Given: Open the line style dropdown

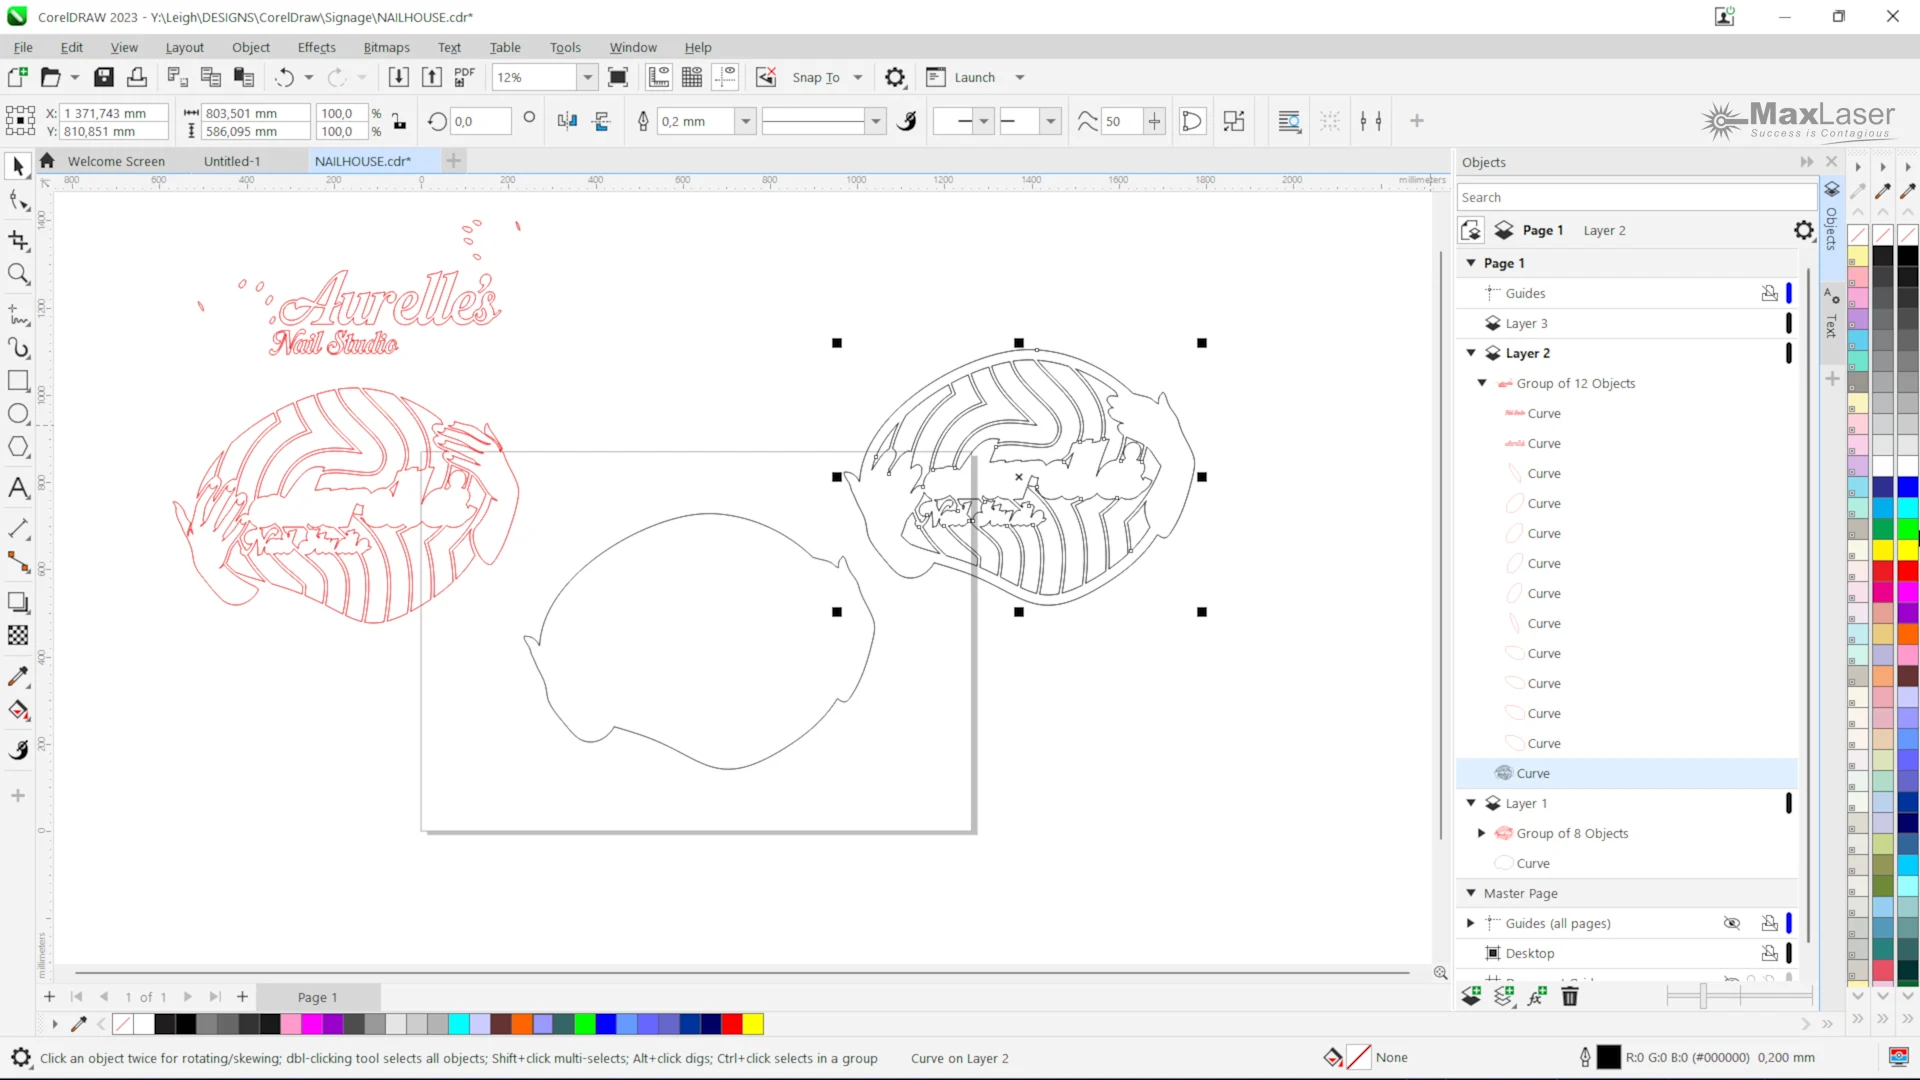Looking at the screenshot, I should [876, 121].
